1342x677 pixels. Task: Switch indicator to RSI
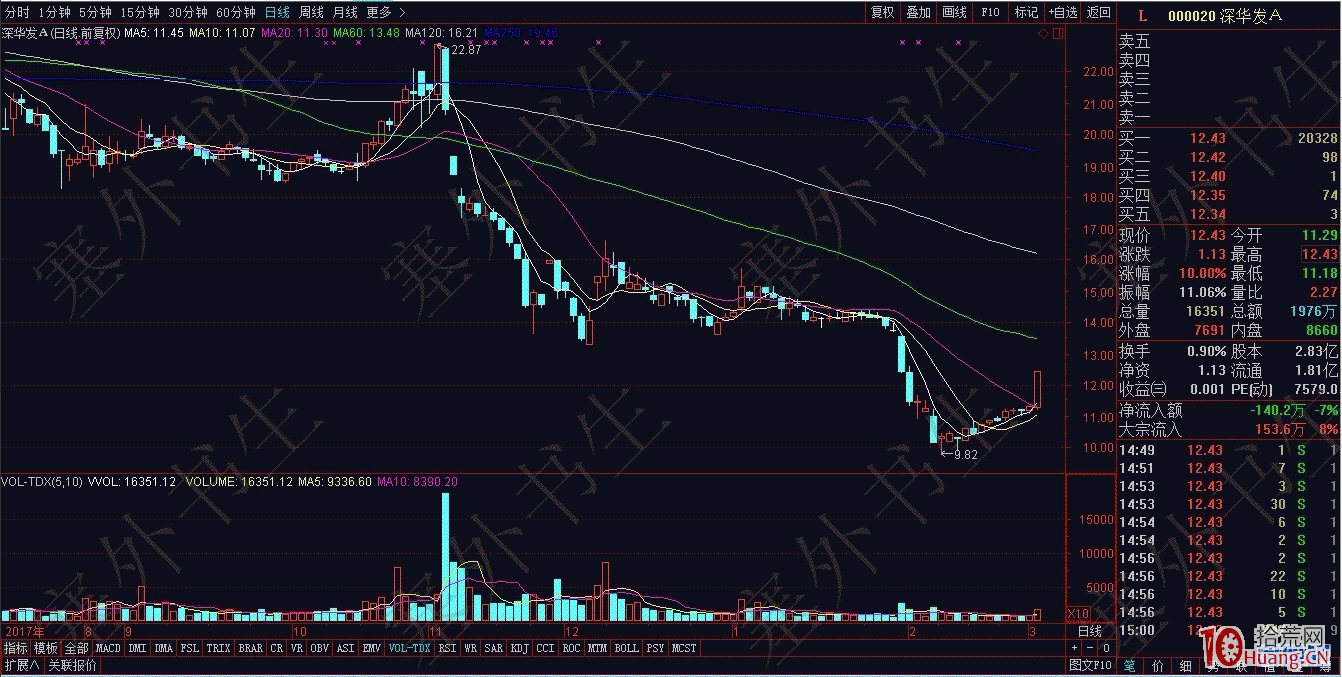[447, 648]
